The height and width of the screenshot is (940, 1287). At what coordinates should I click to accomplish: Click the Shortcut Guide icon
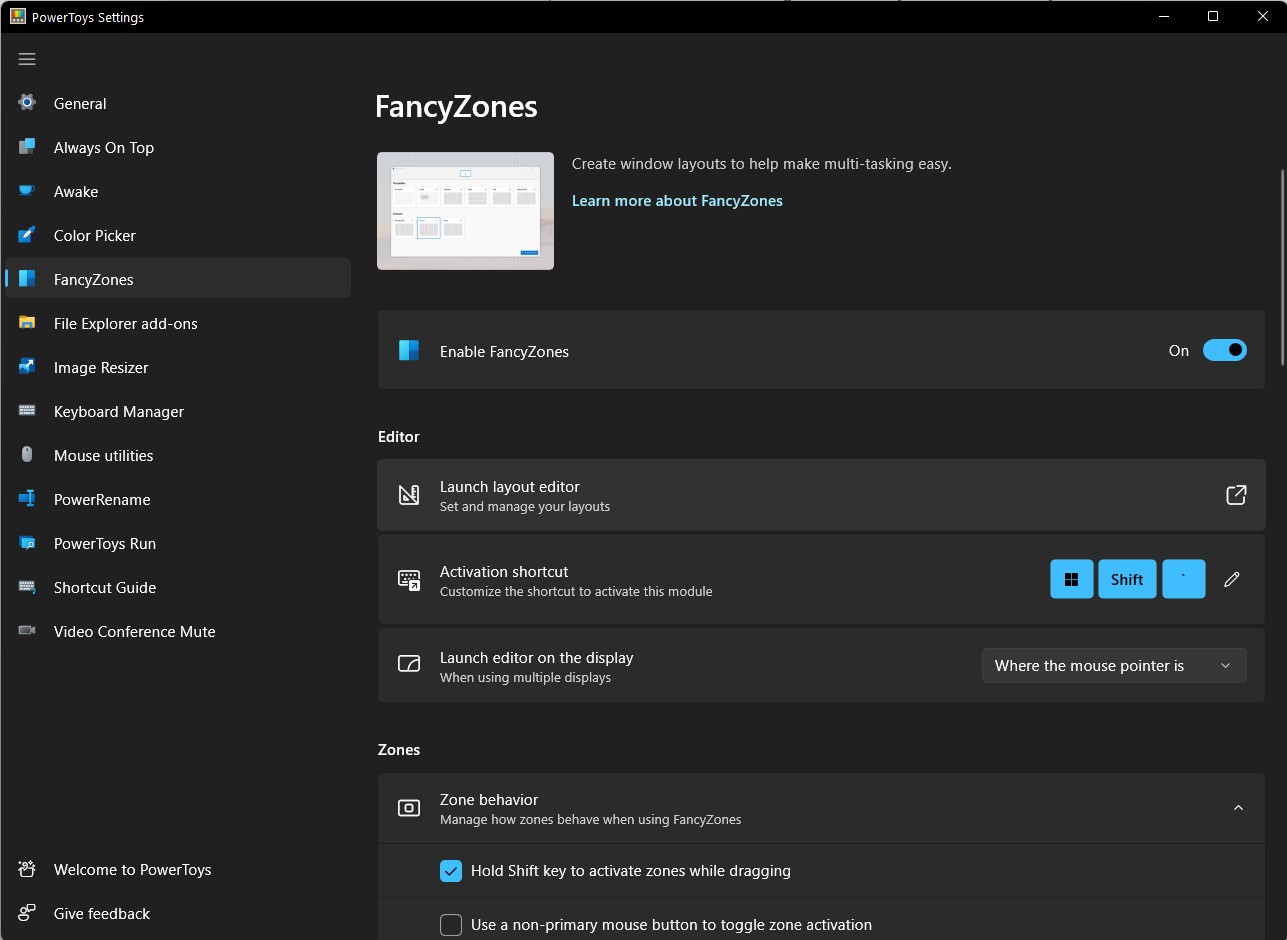pos(27,587)
